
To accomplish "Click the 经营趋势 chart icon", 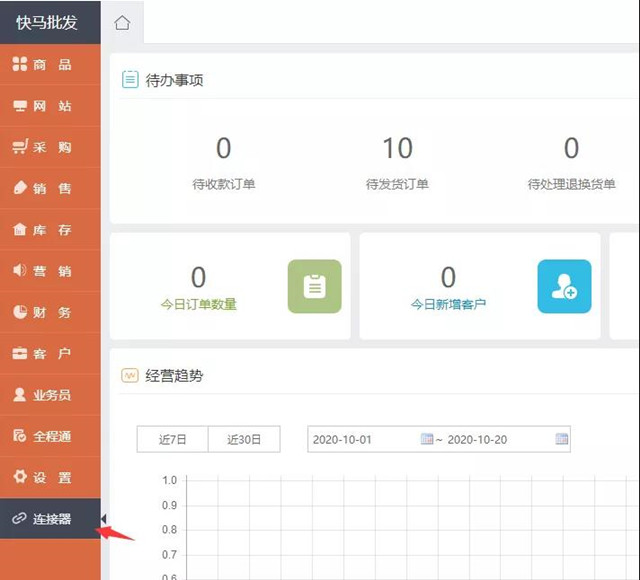I will point(130,376).
